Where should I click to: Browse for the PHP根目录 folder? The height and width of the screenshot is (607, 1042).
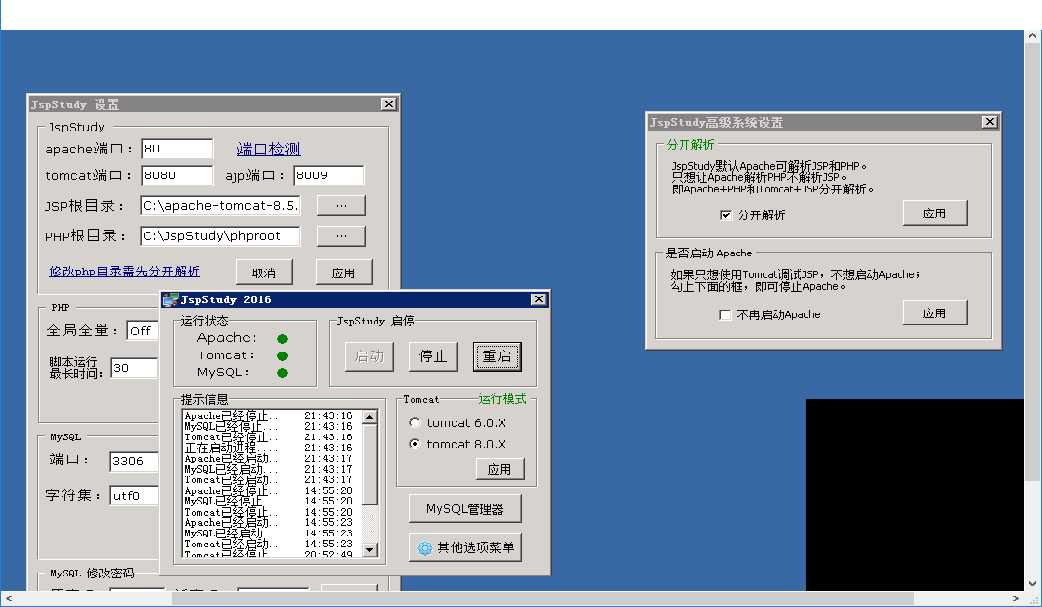pyautogui.click(x=341, y=235)
